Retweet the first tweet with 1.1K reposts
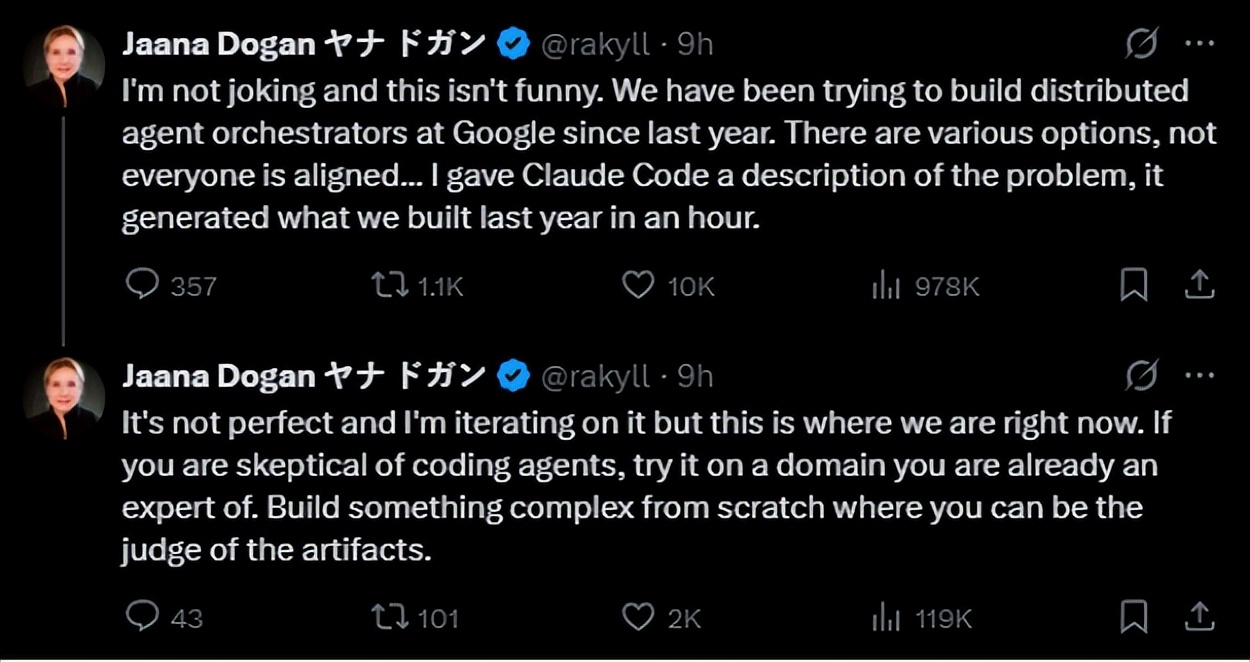 click(389, 286)
